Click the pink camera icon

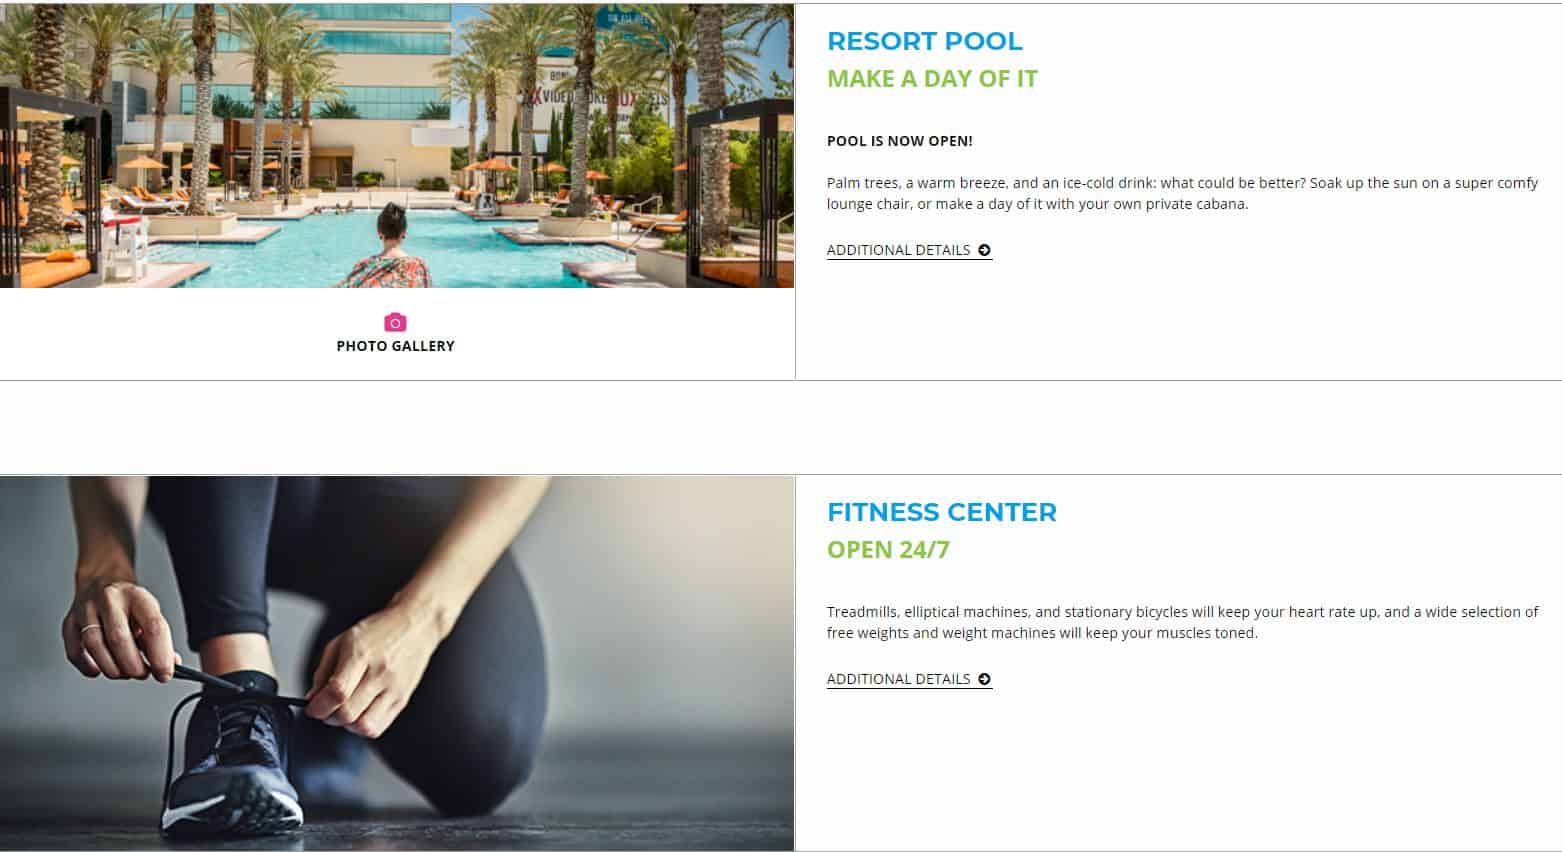pos(395,322)
